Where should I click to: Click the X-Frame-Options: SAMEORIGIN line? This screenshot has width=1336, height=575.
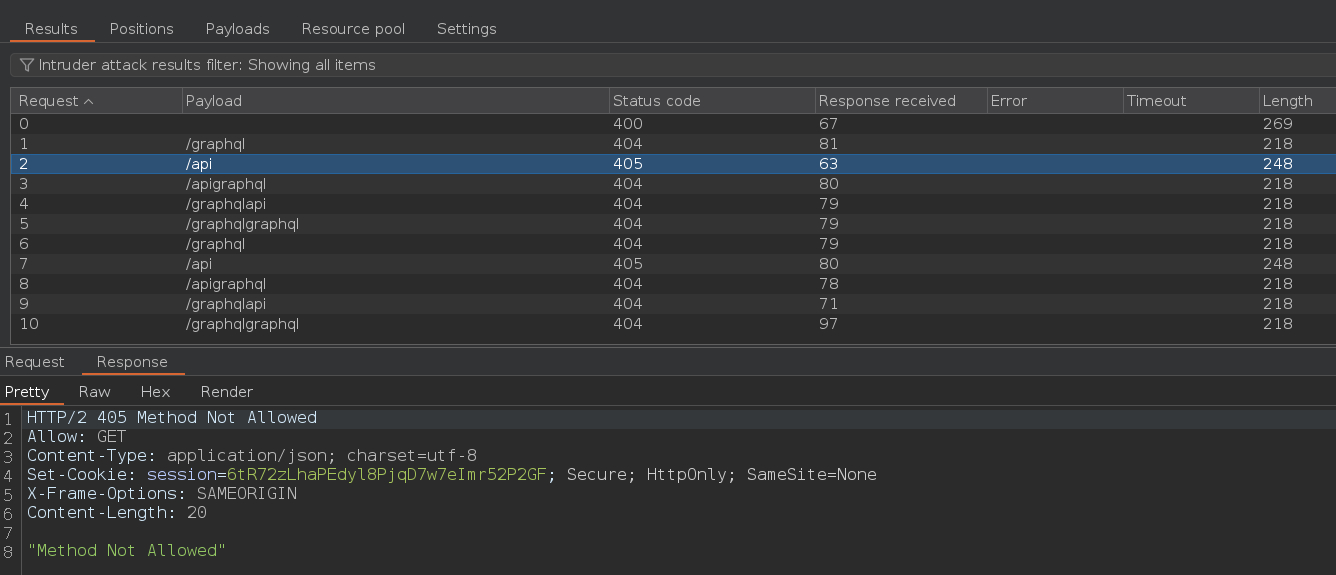(x=162, y=494)
